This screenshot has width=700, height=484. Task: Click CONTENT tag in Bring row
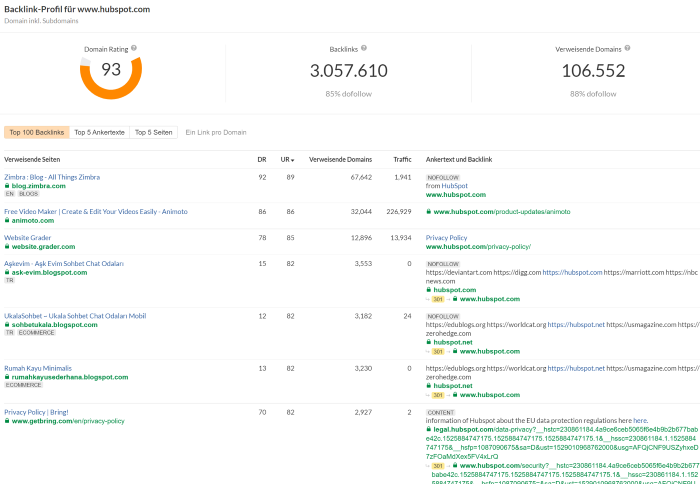441,413
